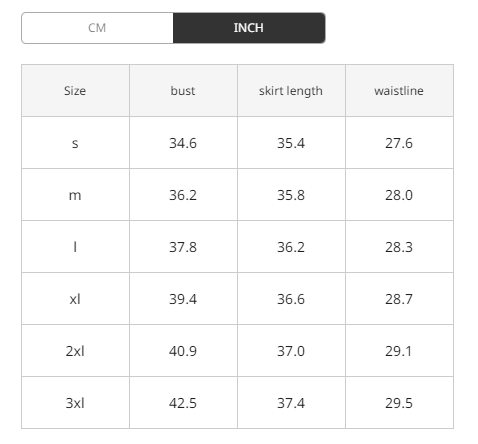Screen dimensions: 478x444
Task: Click the skirt length column header
Action: click(291, 91)
